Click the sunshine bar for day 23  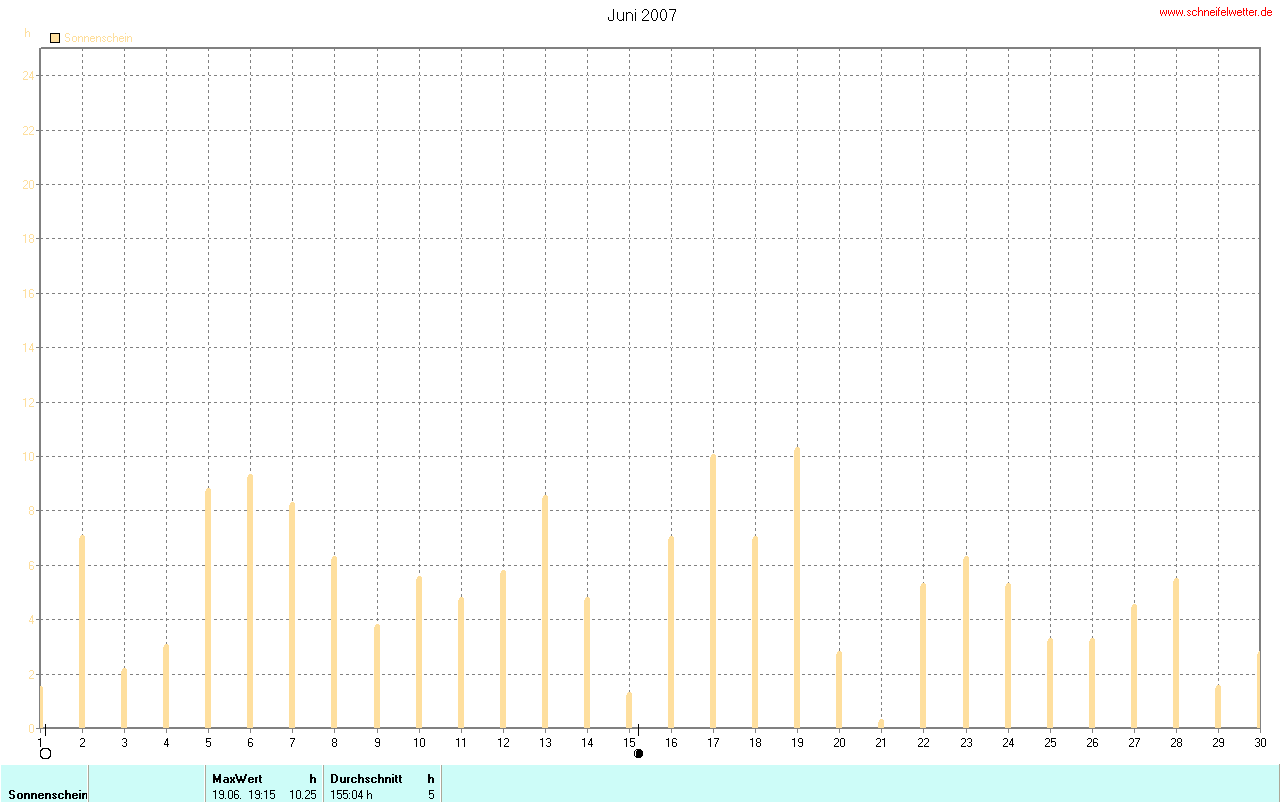pyautogui.click(x=966, y=642)
